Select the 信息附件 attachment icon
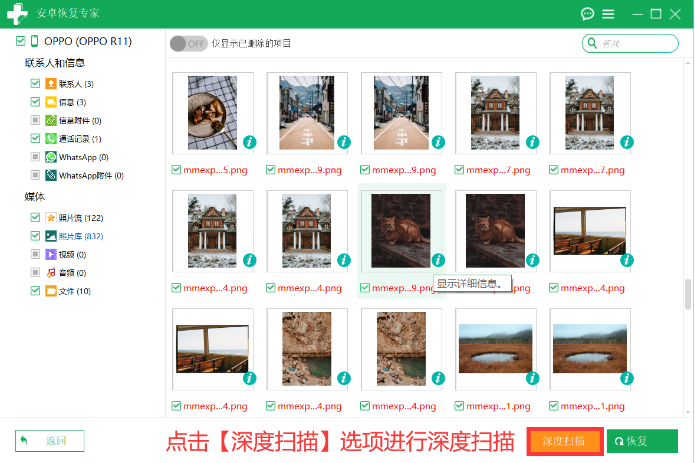 (x=51, y=120)
